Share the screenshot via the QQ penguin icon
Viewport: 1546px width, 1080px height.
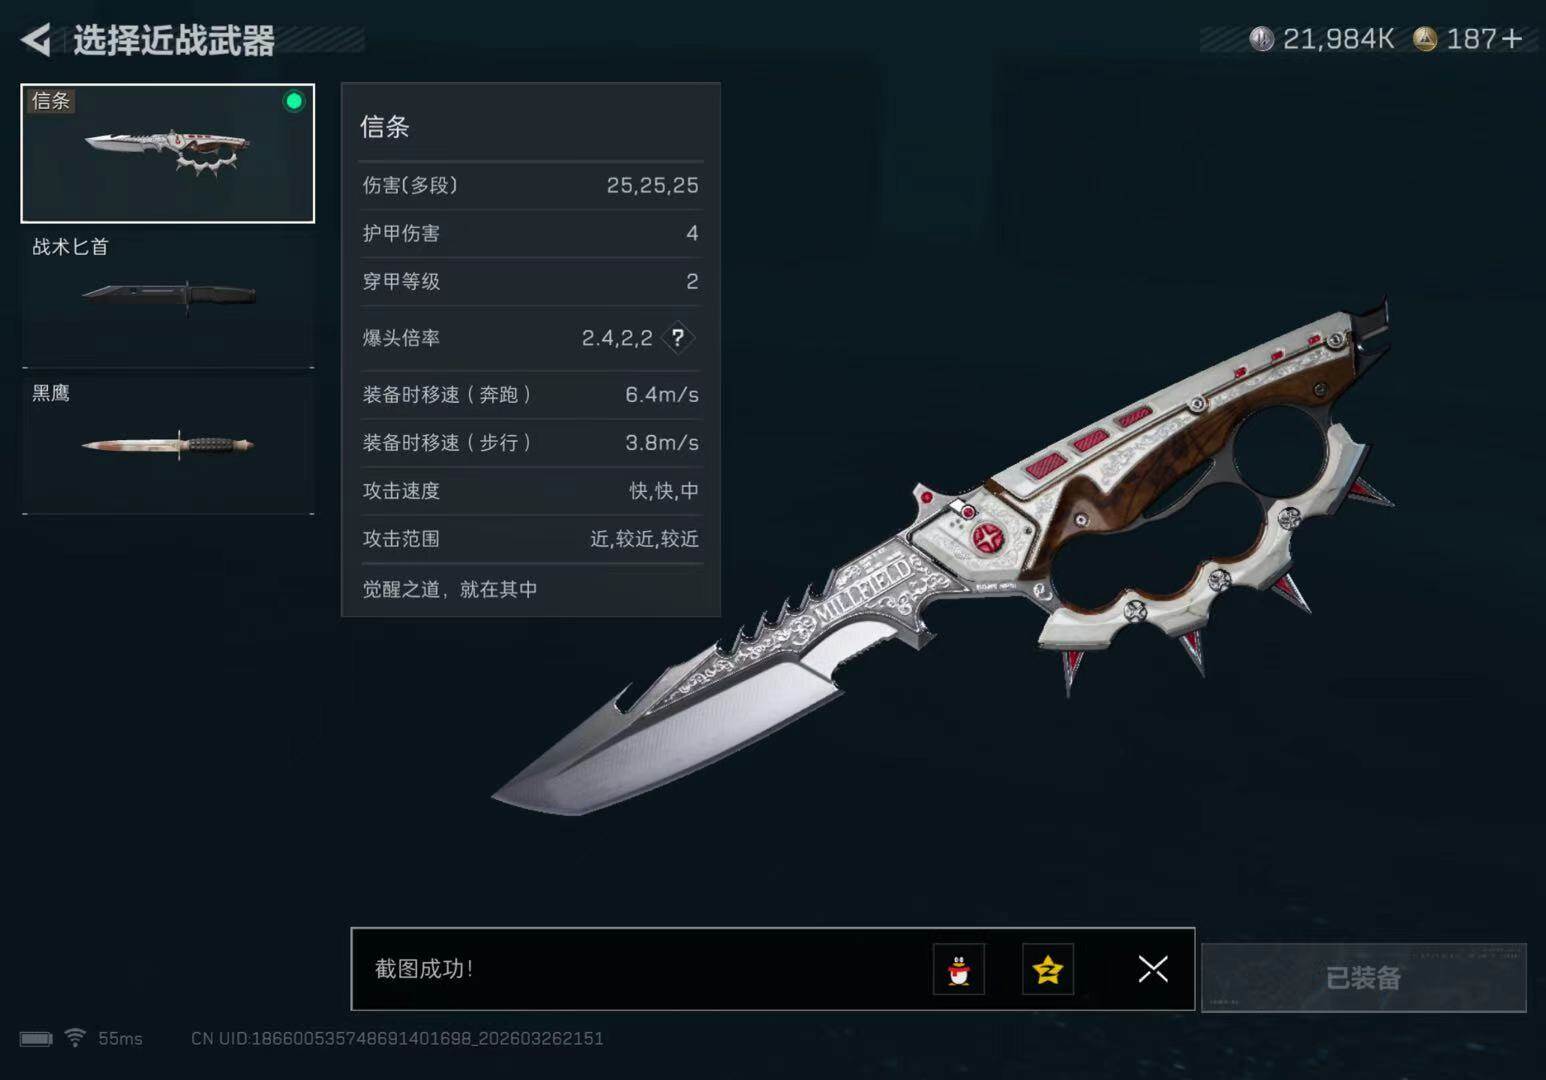(x=959, y=969)
